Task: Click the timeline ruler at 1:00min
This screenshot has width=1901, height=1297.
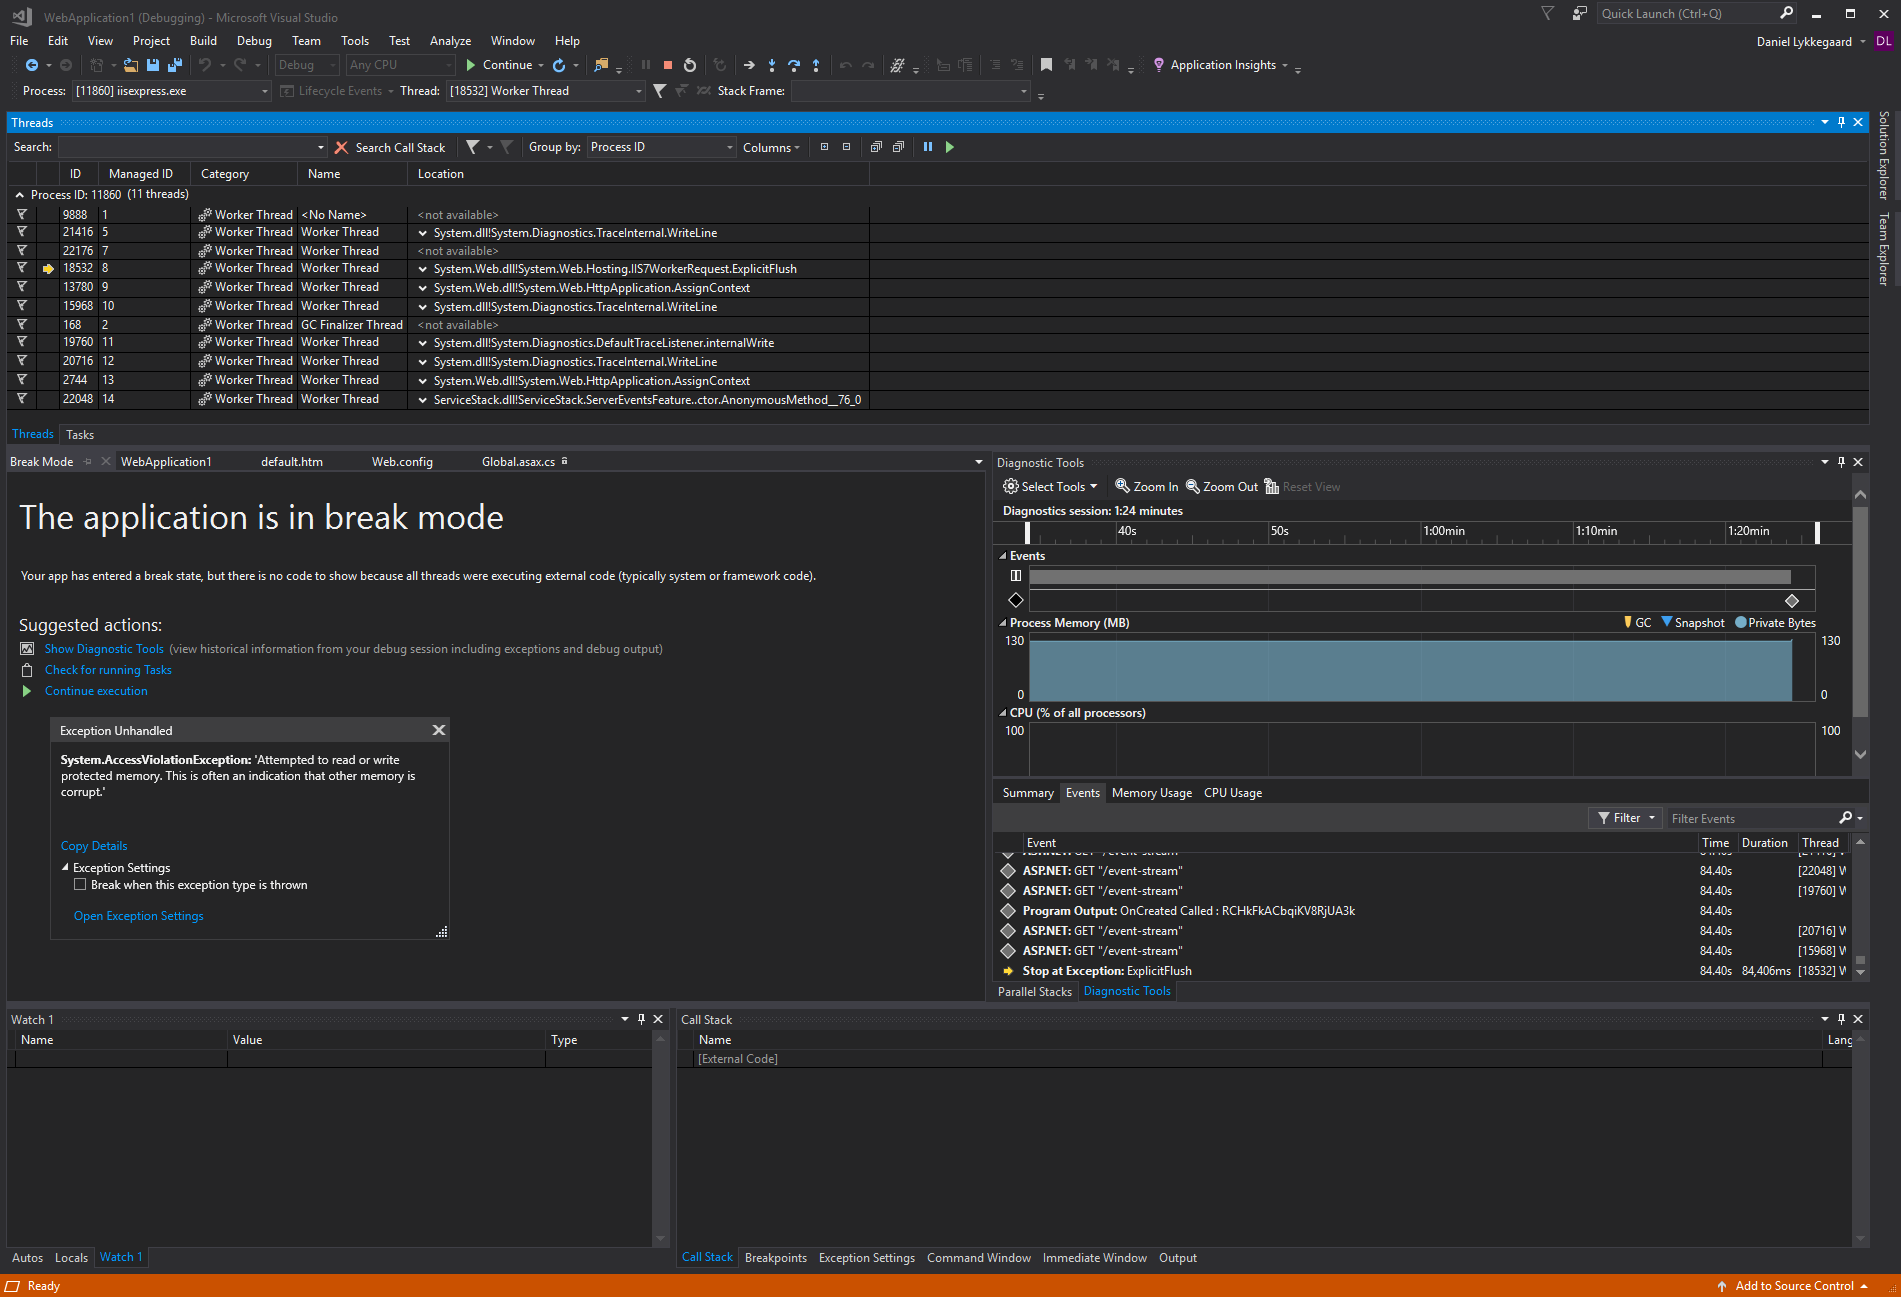Action: (x=1444, y=531)
